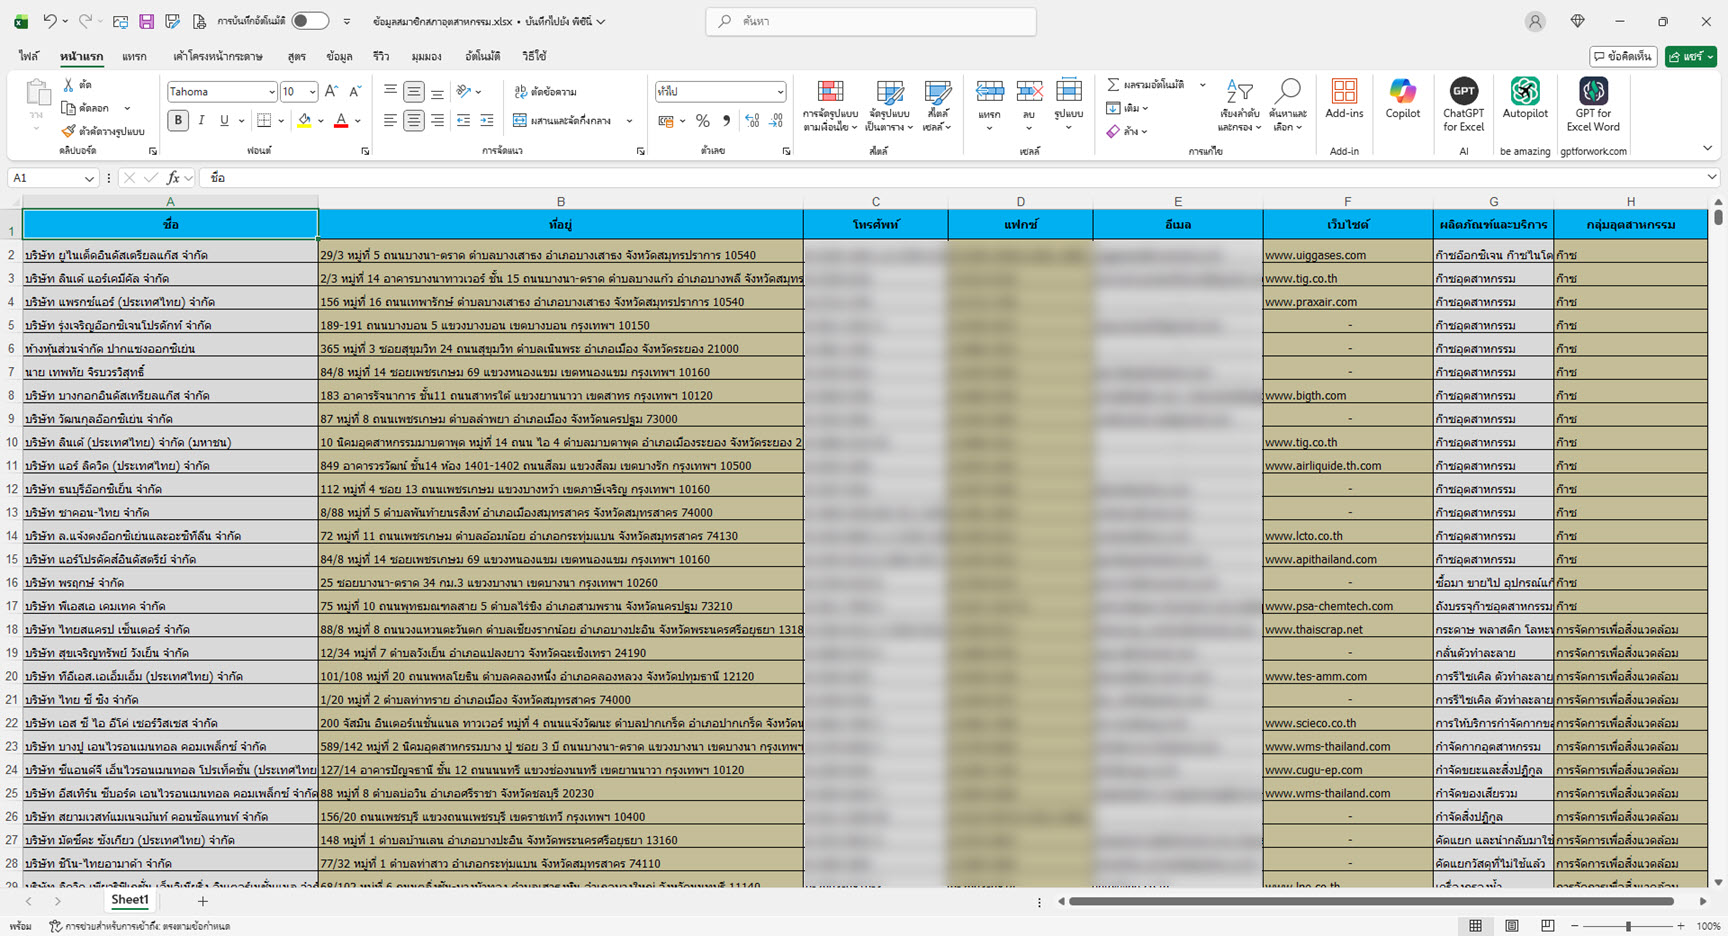This screenshot has width=1728, height=936.
Task: Click the percent style icon
Action: click(703, 121)
